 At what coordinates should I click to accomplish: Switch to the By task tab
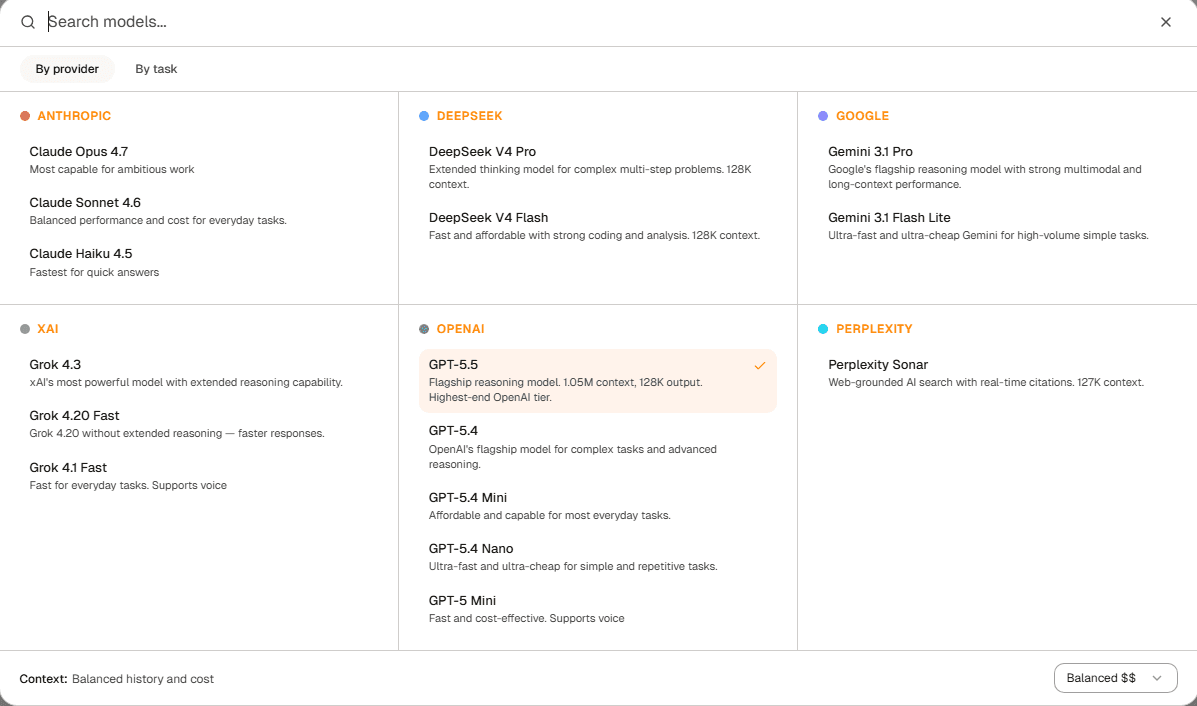point(156,69)
